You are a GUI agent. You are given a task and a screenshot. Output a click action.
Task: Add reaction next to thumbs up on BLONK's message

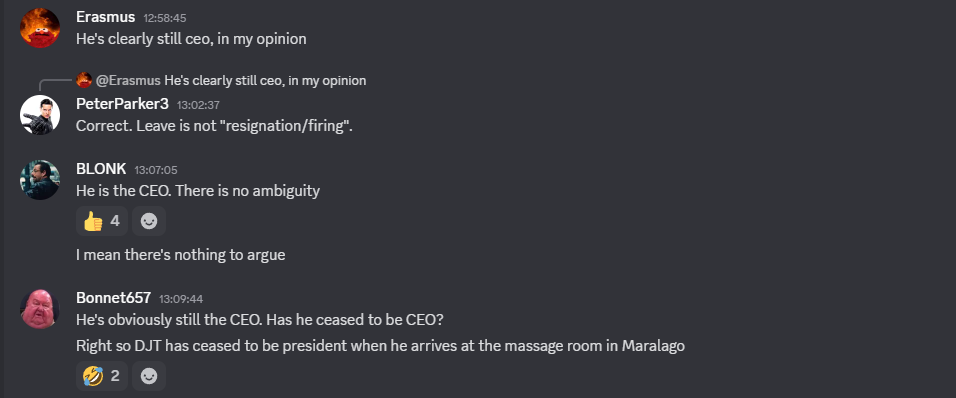pyautogui.click(x=149, y=221)
